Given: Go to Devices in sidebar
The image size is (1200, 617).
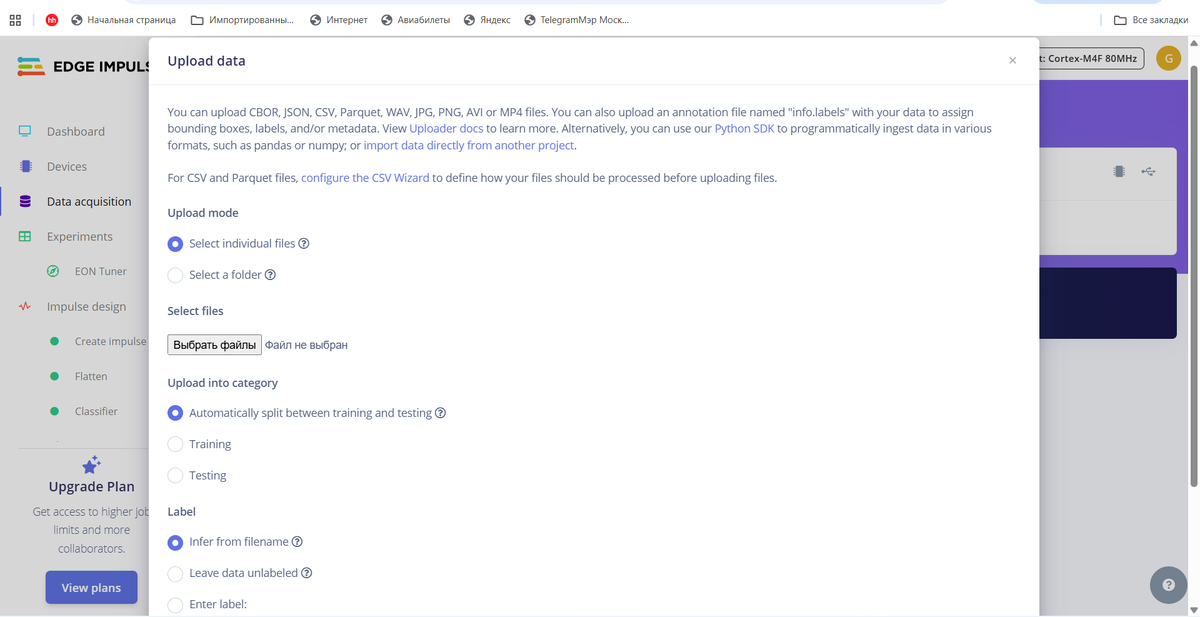Looking at the screenshot, I should [x=67, y=166].
